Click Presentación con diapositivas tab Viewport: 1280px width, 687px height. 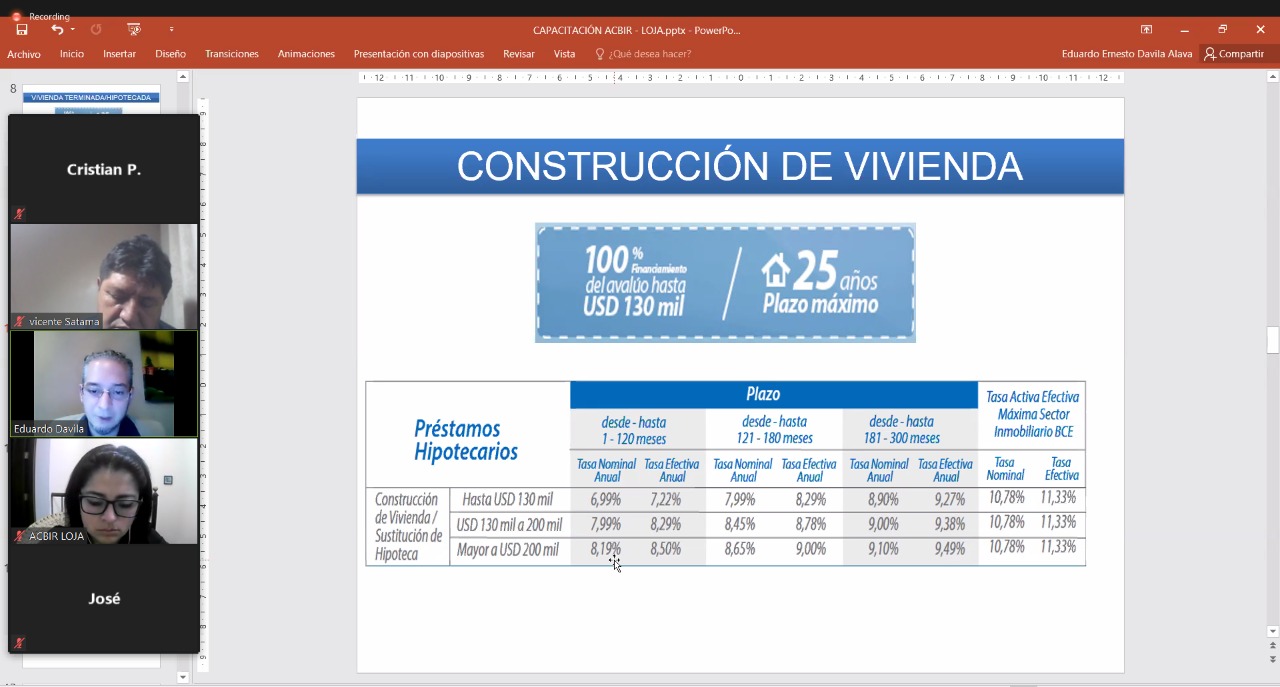[x=419, y=53]
